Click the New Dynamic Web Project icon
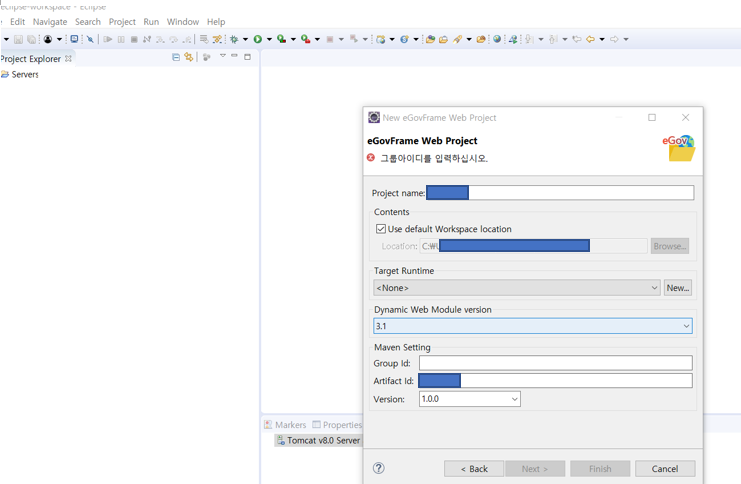The width and height of the screenshot is (741, 484). pos(381,39)
